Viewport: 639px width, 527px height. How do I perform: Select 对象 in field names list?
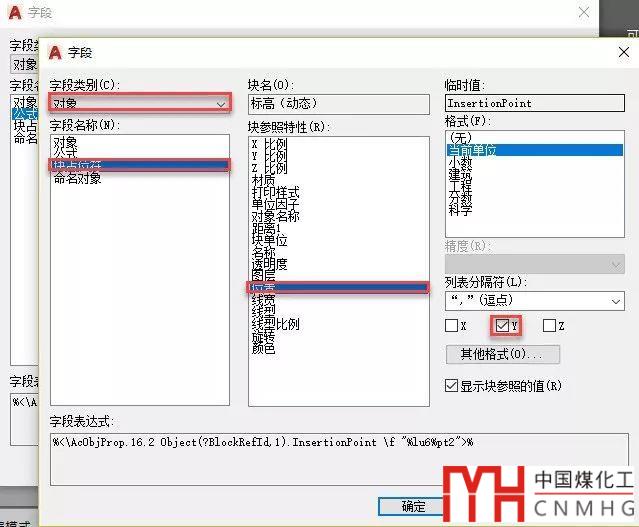tap(66, 142)
